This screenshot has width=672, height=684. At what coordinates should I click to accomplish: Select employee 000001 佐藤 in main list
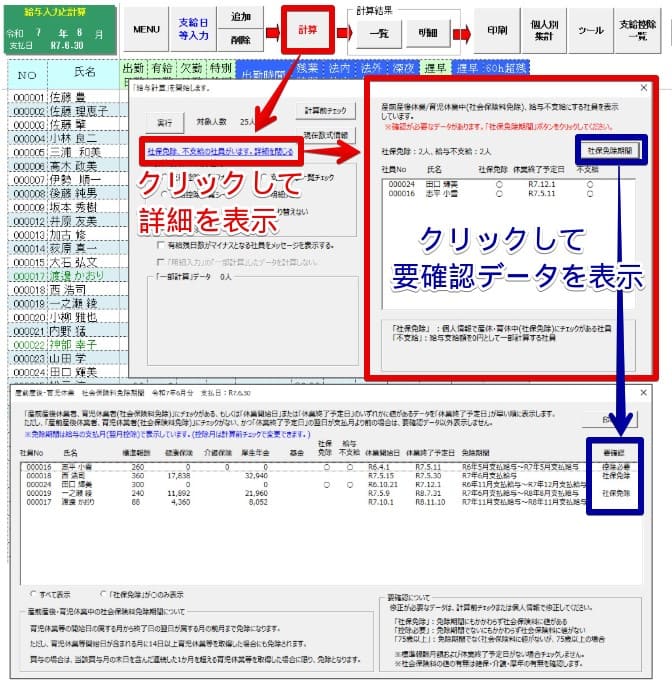coord(65,96)
